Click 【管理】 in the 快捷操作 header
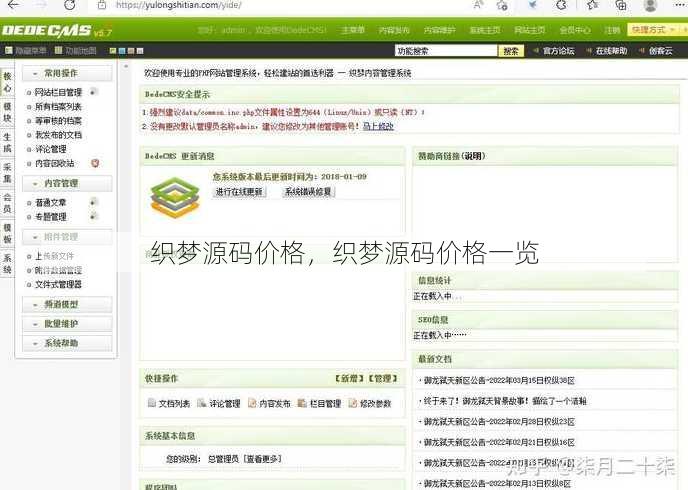 [x=383, y=378]
